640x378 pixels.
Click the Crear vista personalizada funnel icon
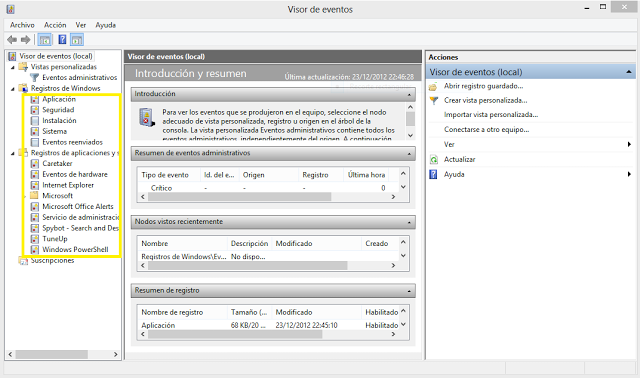tap(433, 100)
